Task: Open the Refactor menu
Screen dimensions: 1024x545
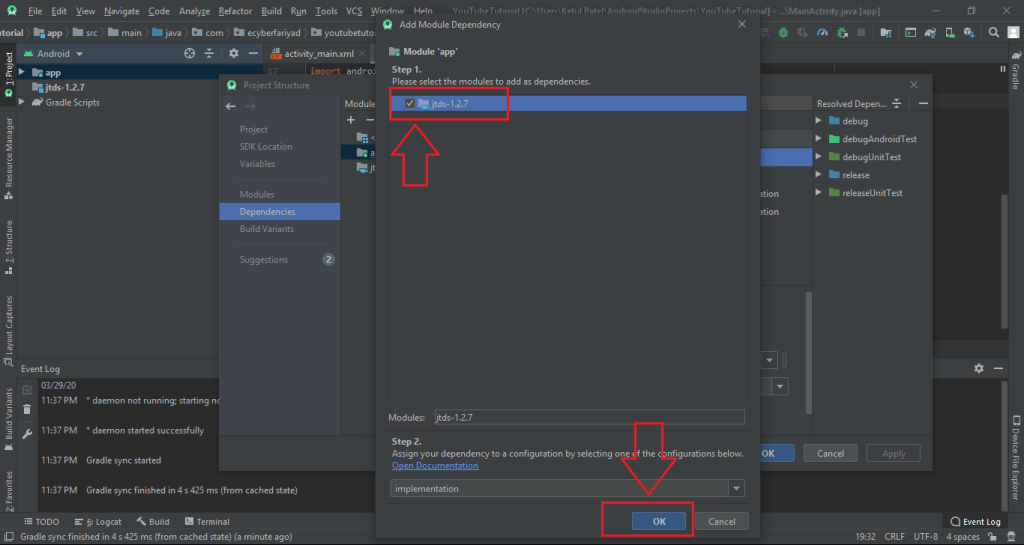Action: coord(235,11)
